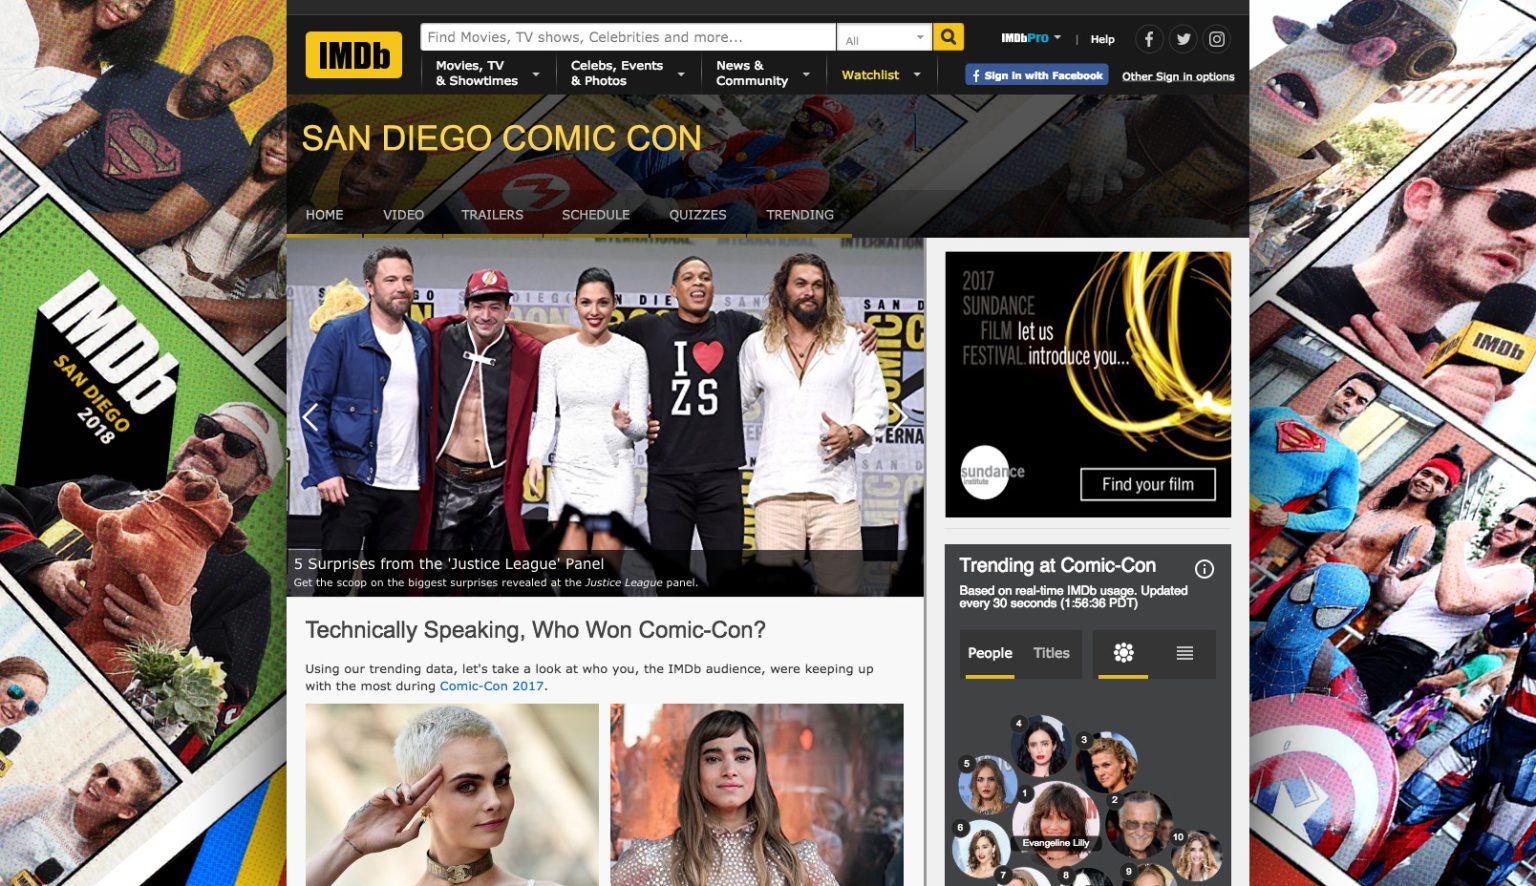The width and height of the screenshot is (1536, 886).
Task: Open 5 Surprises from Justice League Panel headline
Action: (x=449, y=564)
